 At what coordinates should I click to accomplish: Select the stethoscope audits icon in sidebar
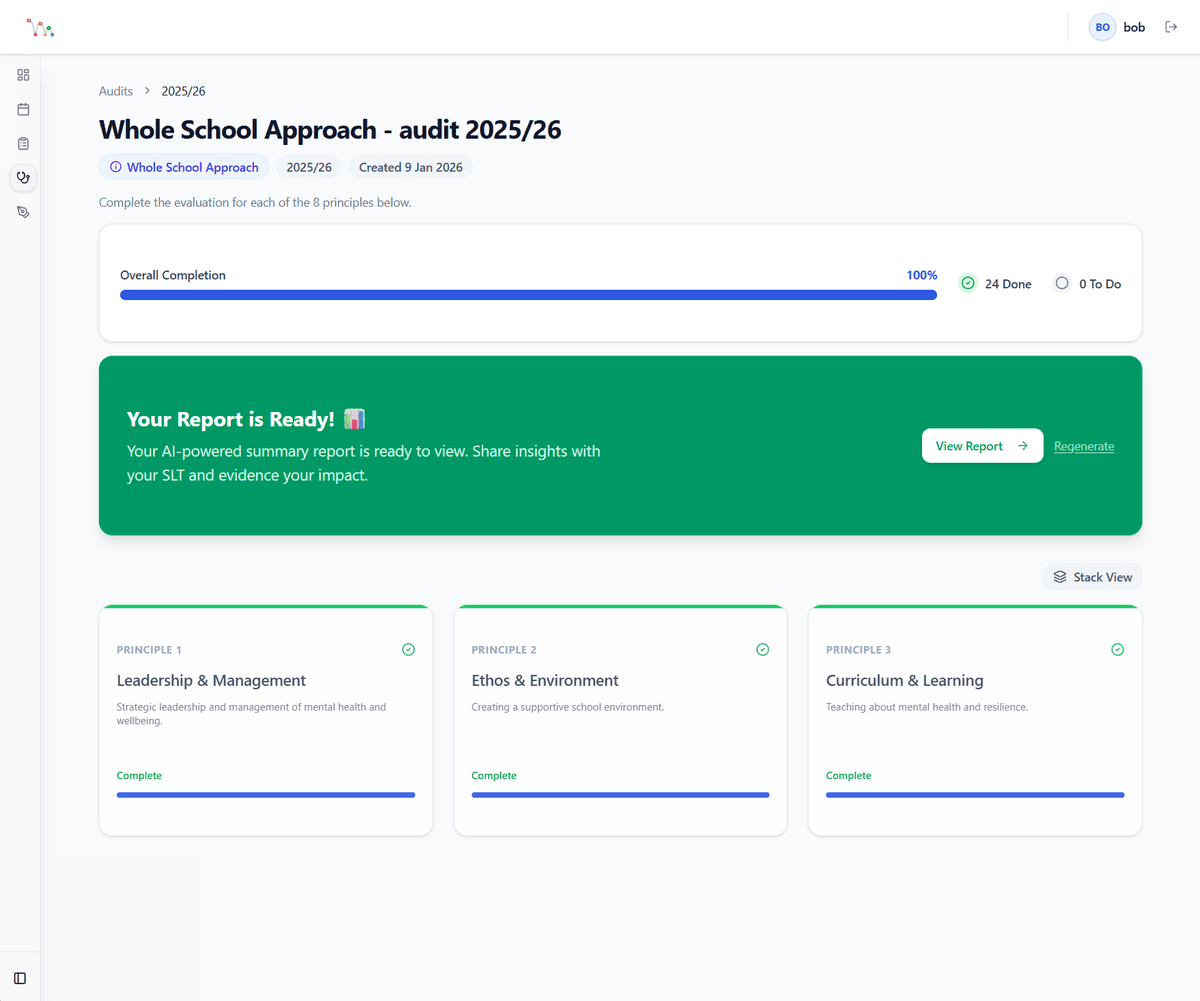pyautogui.click(x=22, y=177)
